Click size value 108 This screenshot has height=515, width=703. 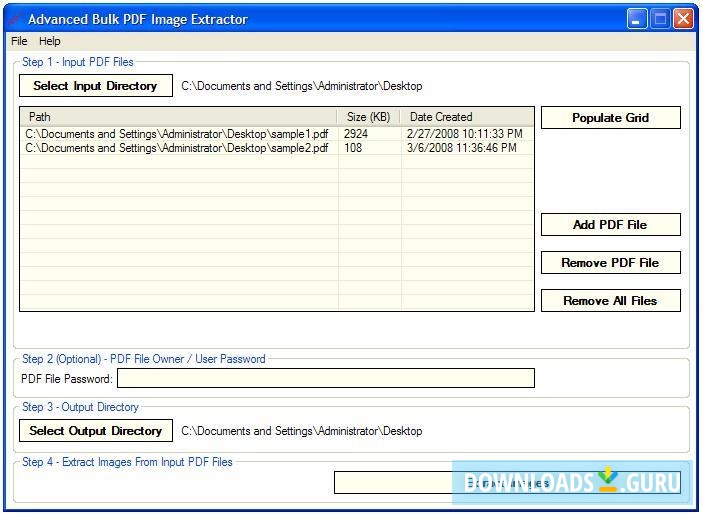[353, 148]
